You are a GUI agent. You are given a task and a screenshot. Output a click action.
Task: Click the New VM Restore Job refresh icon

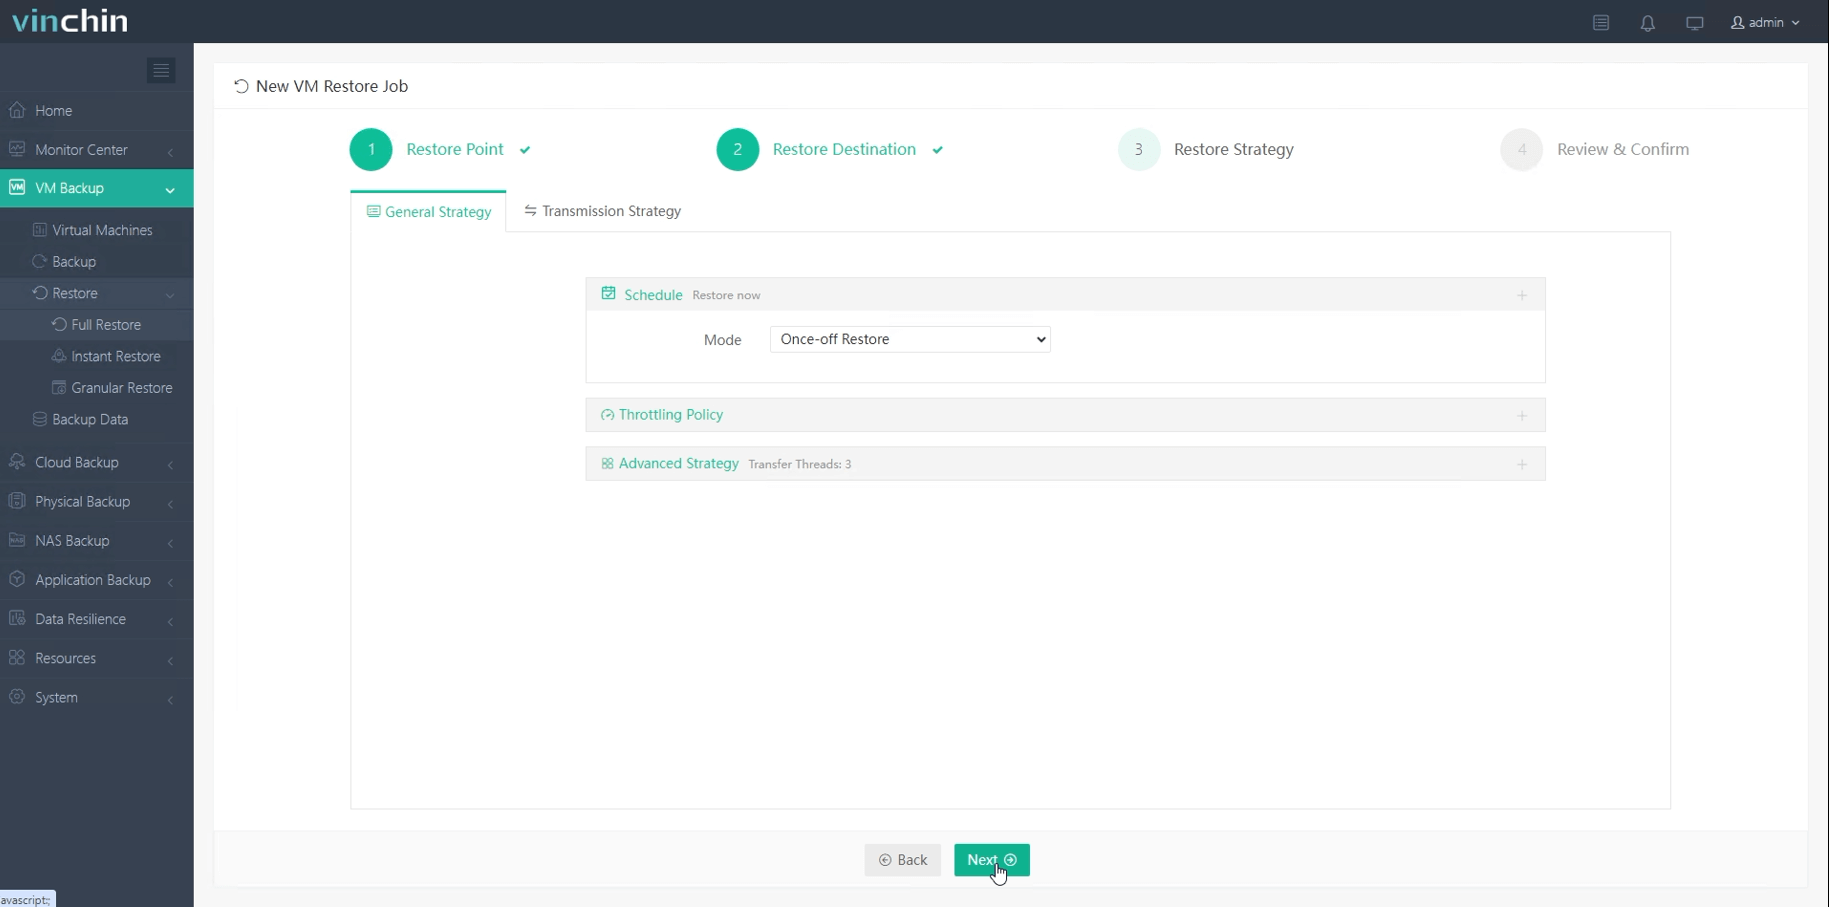(241, 86)
